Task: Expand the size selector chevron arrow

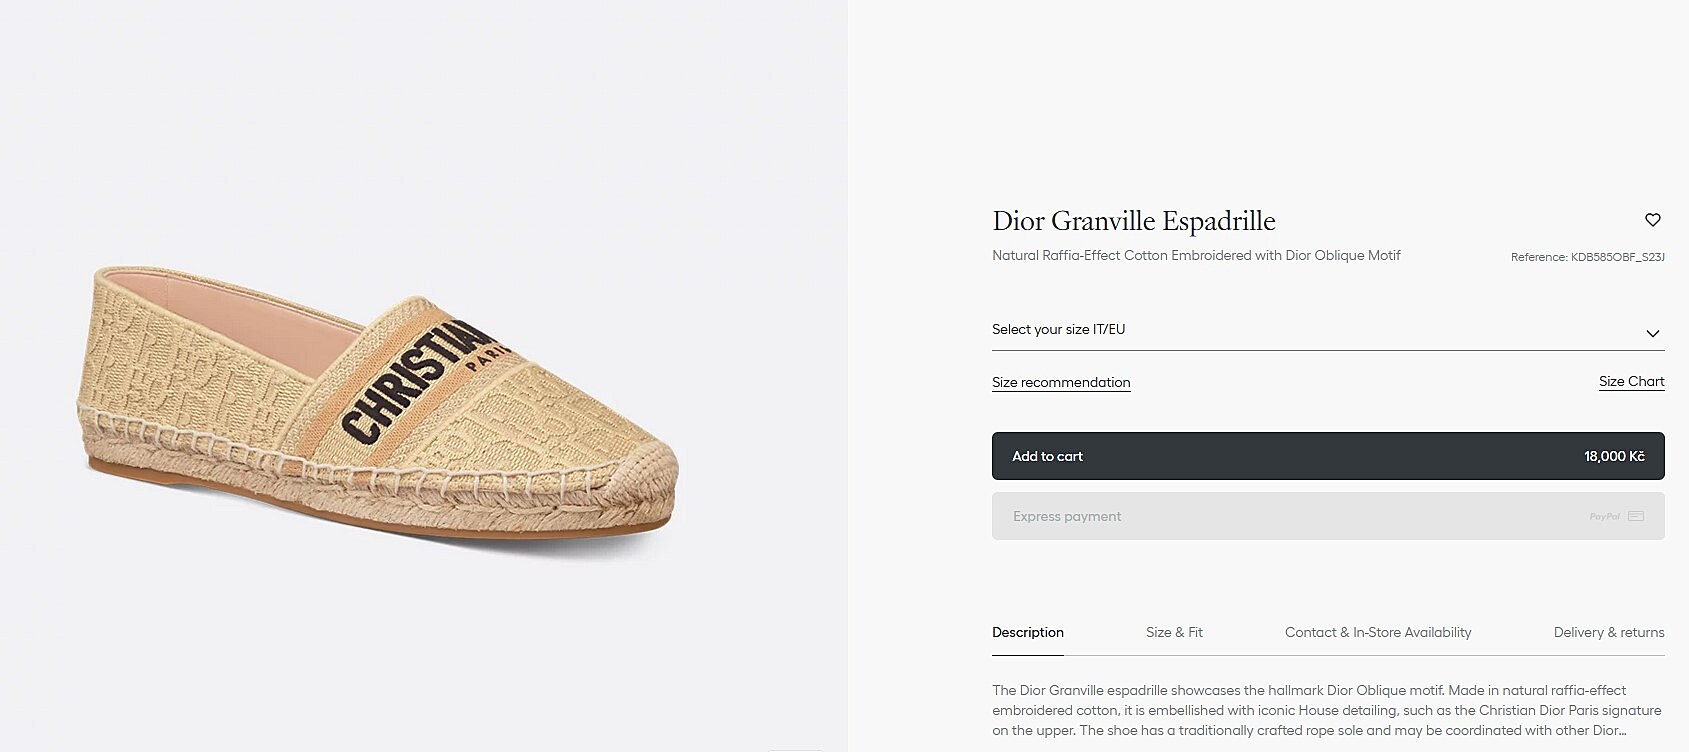Action: (1652, 333)
